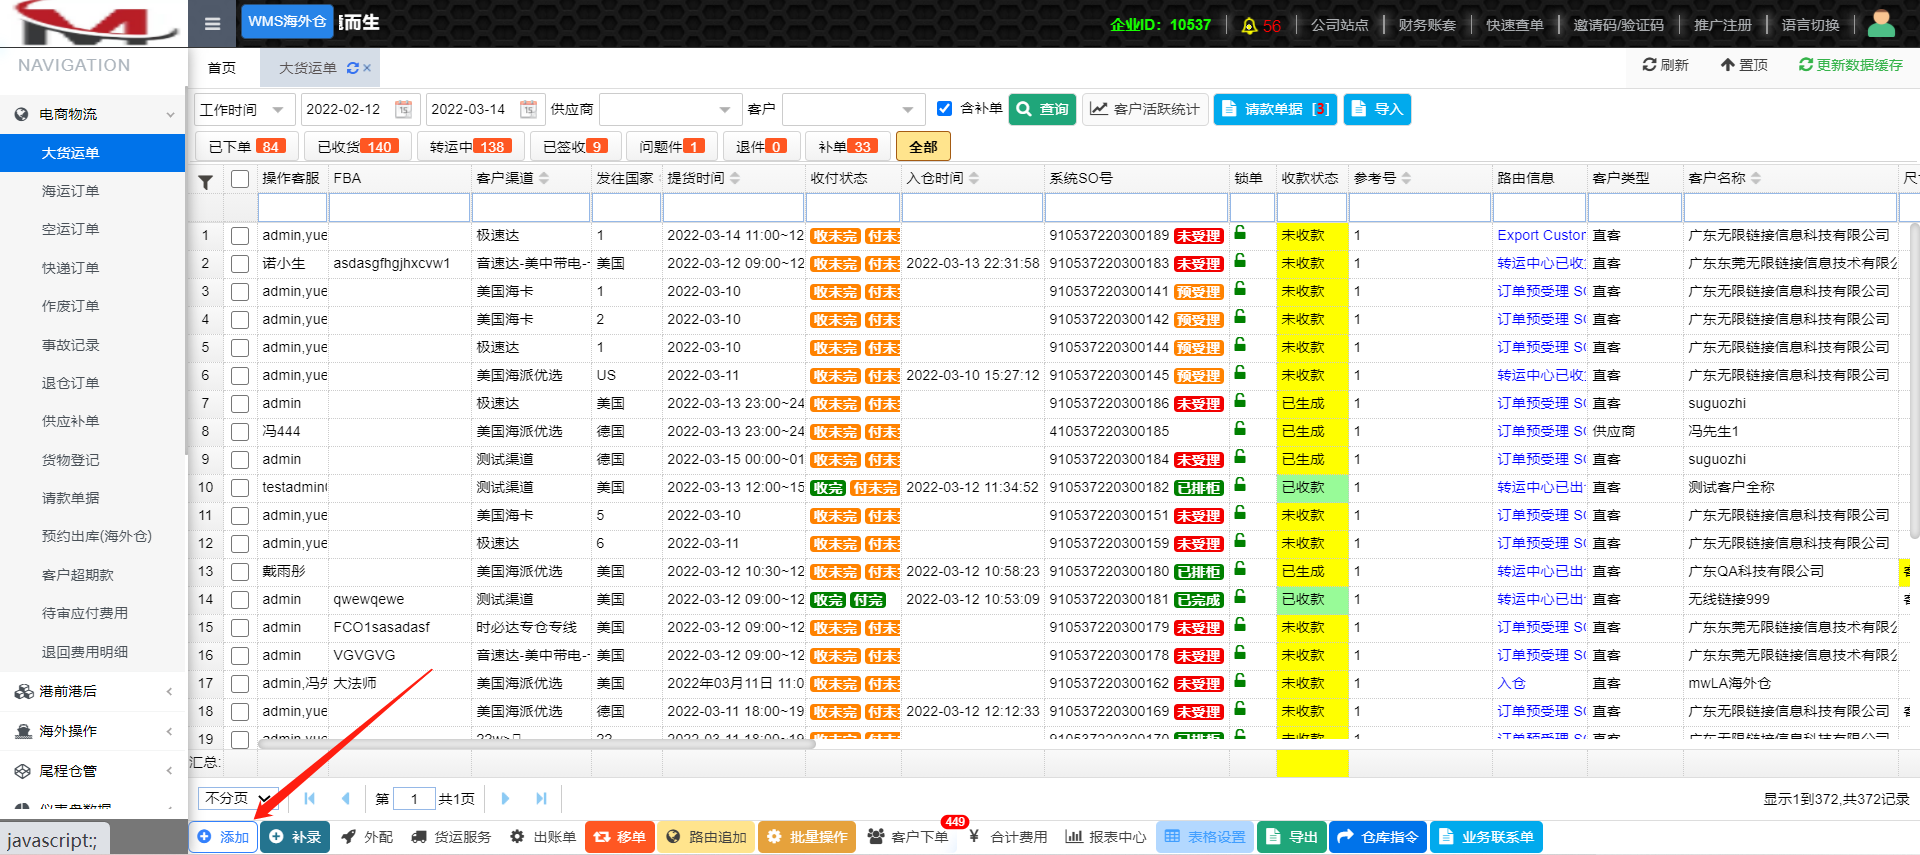Screen dimensions: 1920x855
Task: Check row 13 checkbox for 戴雨彤
Action: click(x=239, y=572)
